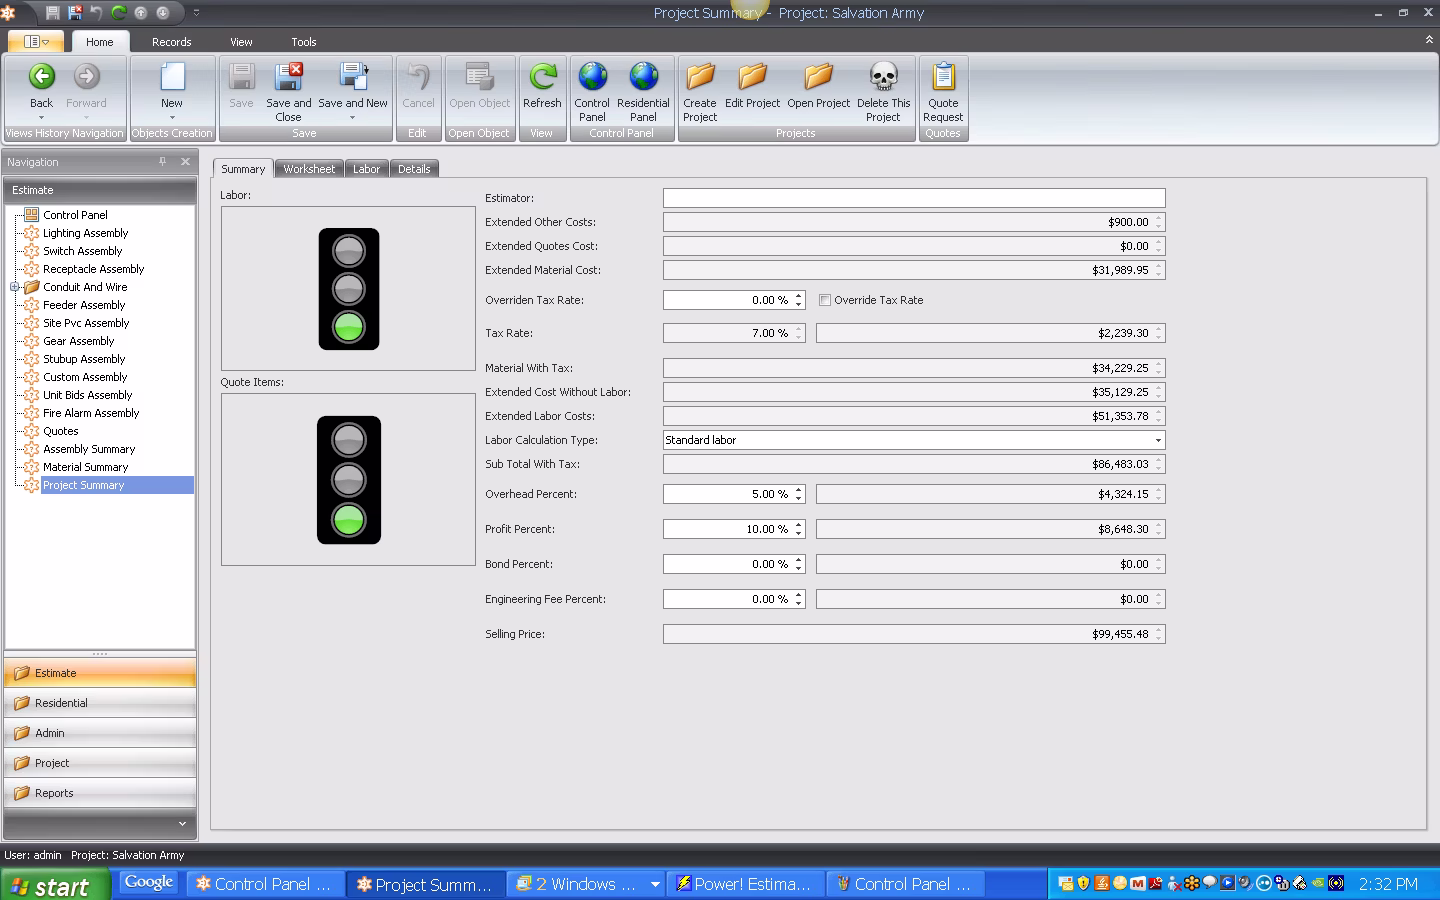Image resolution: width=1440 pixels, height=900 pixels.
Task: Expand the Conduit And Wire tree node
Action: point(13,287)
